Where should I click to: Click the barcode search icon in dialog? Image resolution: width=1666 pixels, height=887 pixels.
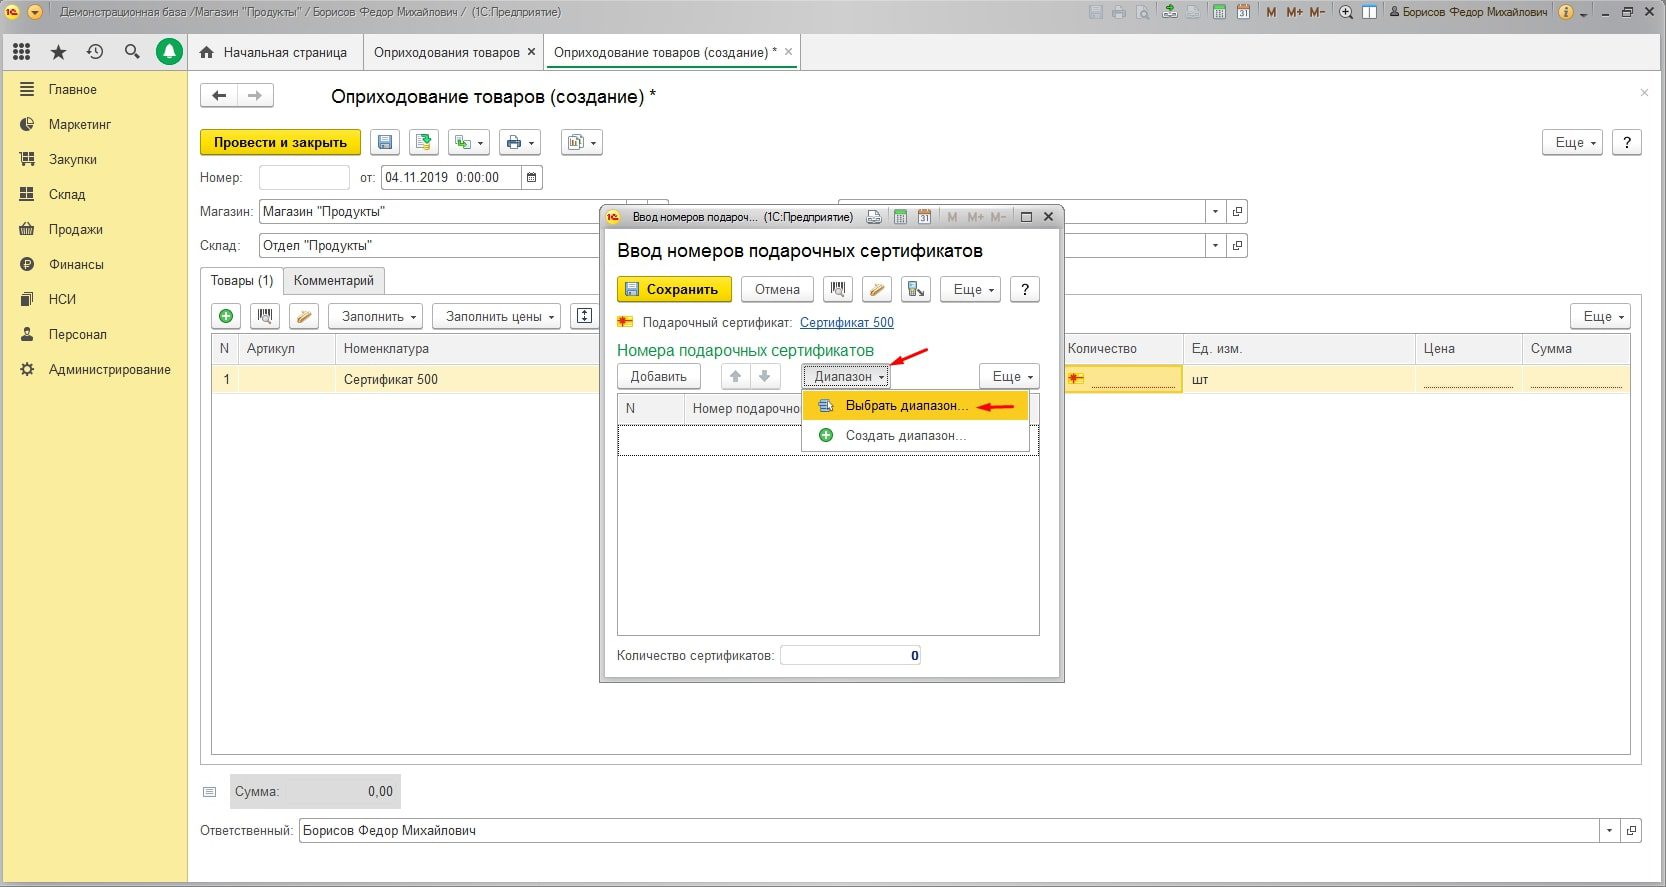click(x=838, y=290)
